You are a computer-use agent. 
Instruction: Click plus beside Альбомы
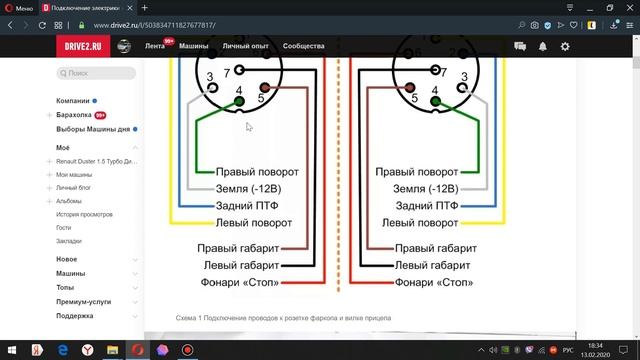click(x=49, y=201)
